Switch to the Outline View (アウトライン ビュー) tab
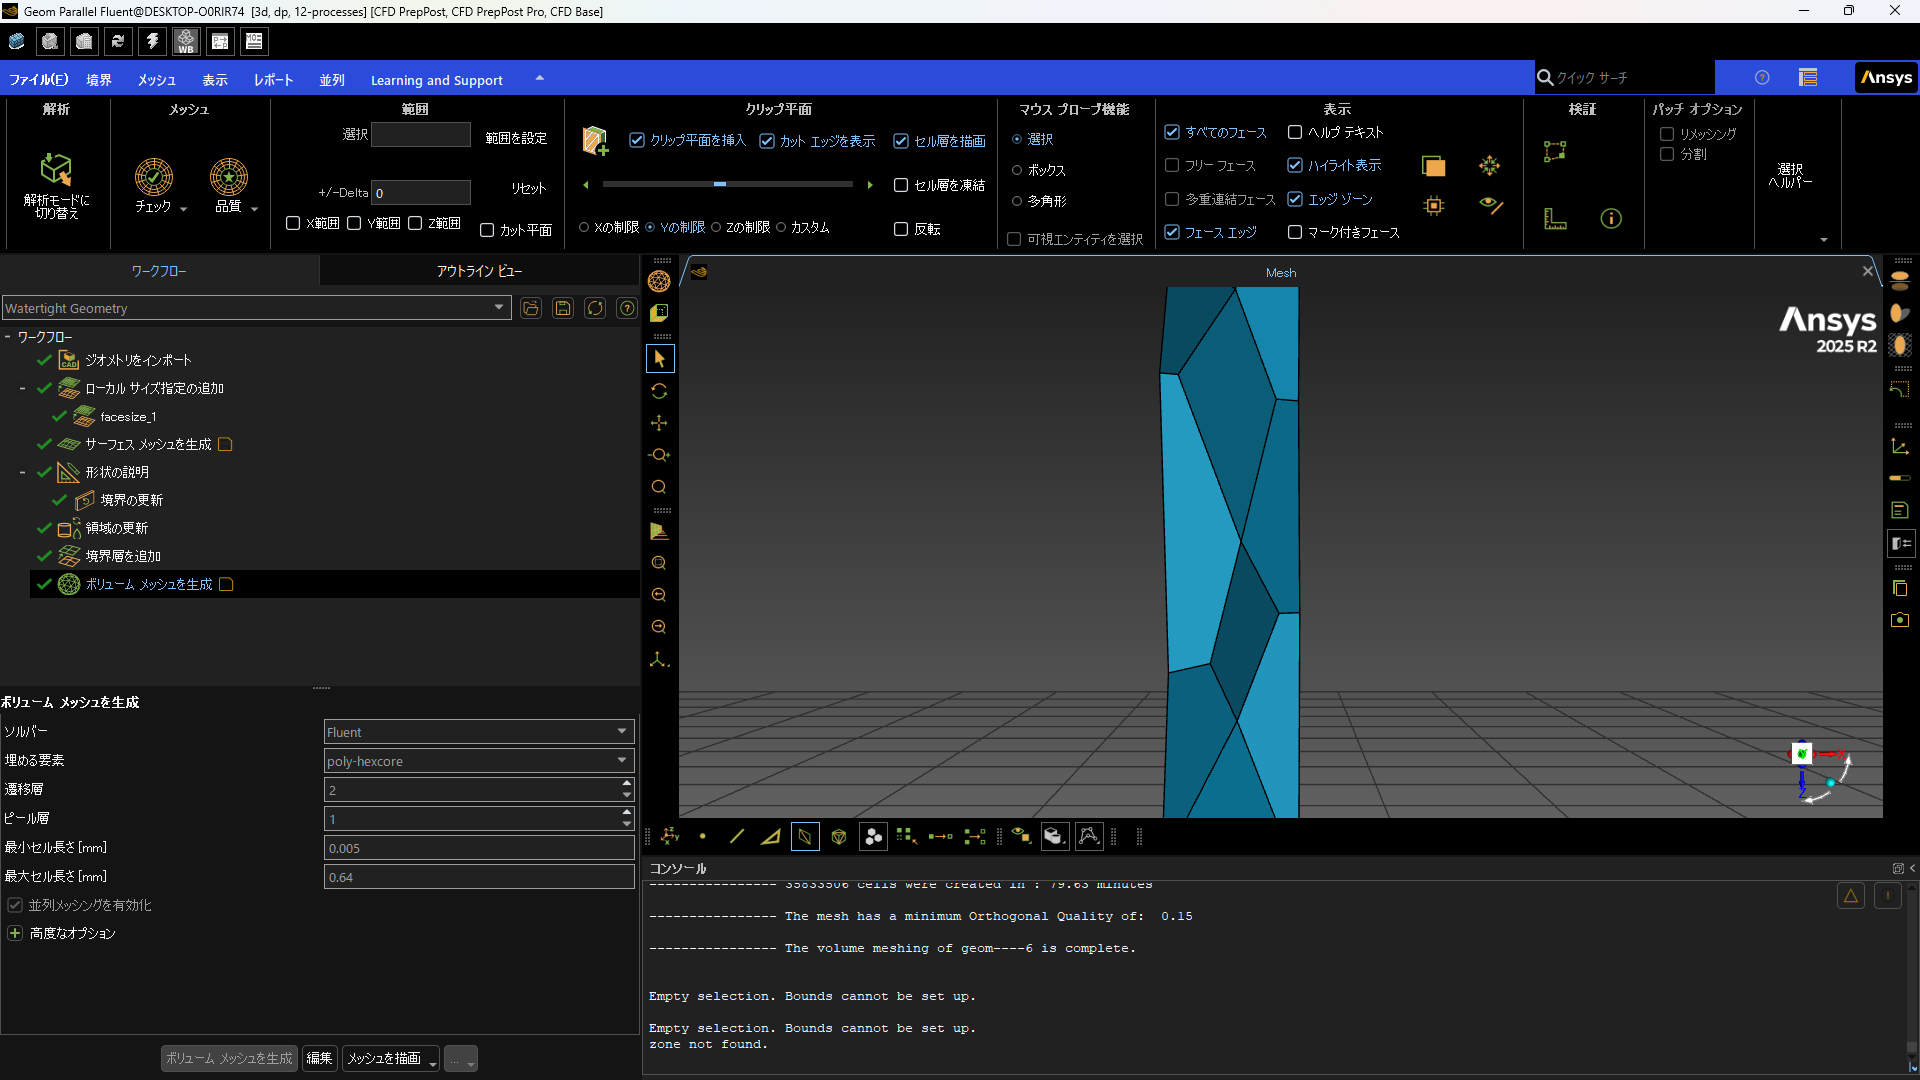 pos(479,271)
